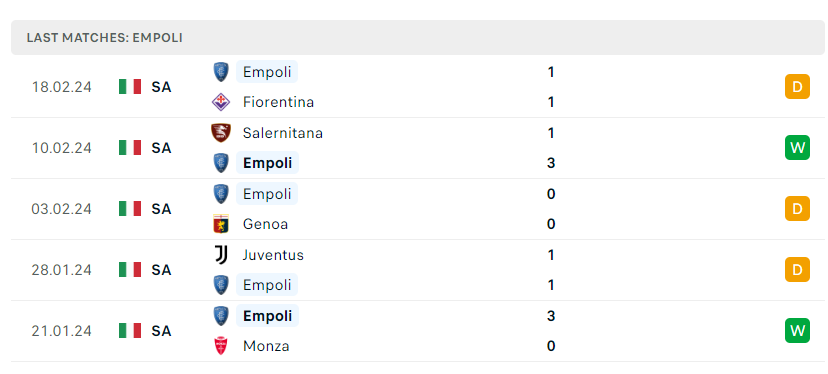Open the Juventus team link
Image resolution: width=828 pixels, height=374 pixels.
(273, 255)
